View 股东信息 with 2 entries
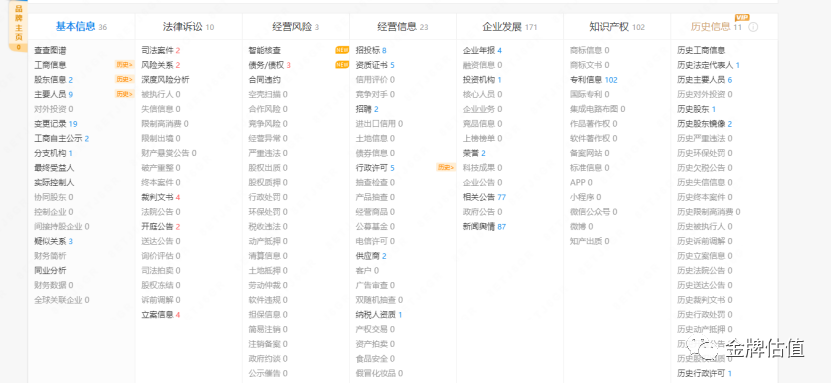The width and height of the screenshot is (831, 384). coord(54,80)
